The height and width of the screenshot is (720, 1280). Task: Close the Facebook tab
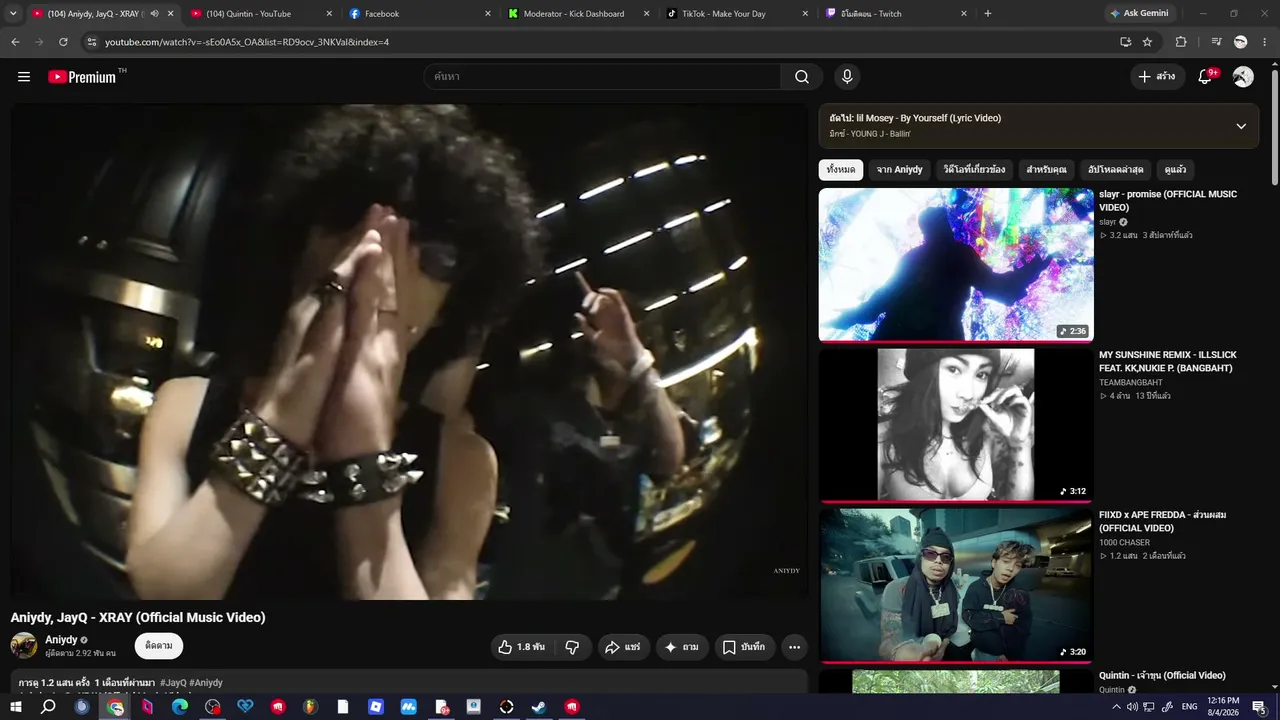coord(488,14)
